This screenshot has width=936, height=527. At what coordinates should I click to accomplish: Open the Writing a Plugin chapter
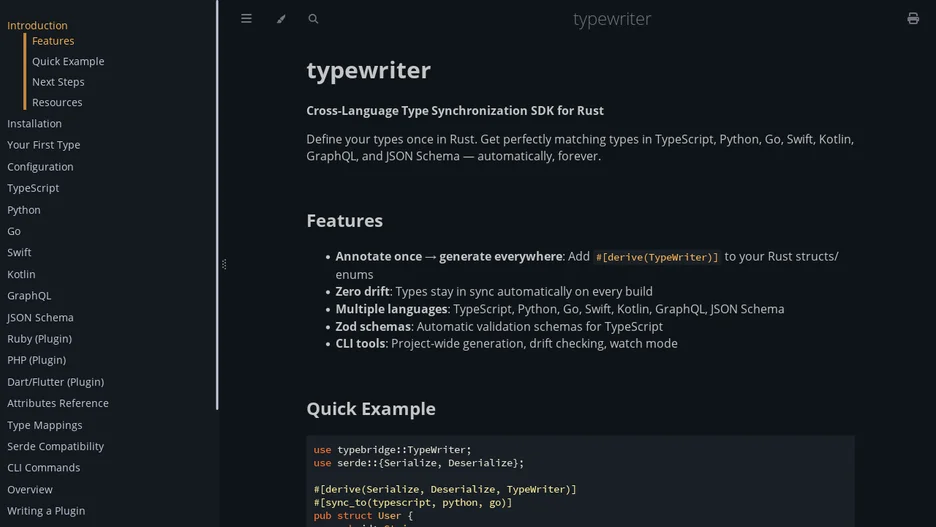tap(46, 511)
